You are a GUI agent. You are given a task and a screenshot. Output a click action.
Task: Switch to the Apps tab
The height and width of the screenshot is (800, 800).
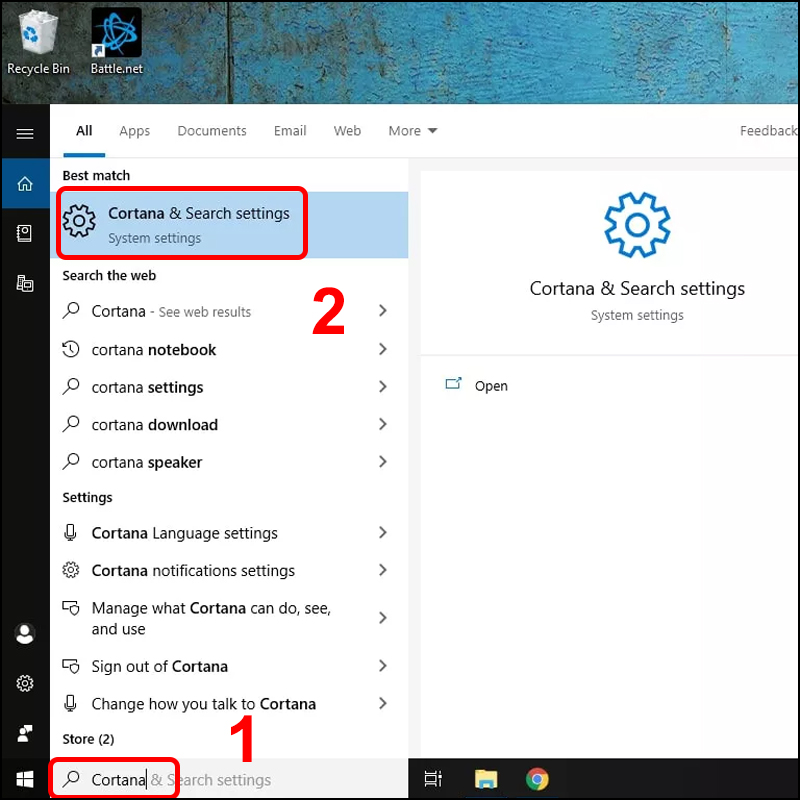[x=135, y=131]
